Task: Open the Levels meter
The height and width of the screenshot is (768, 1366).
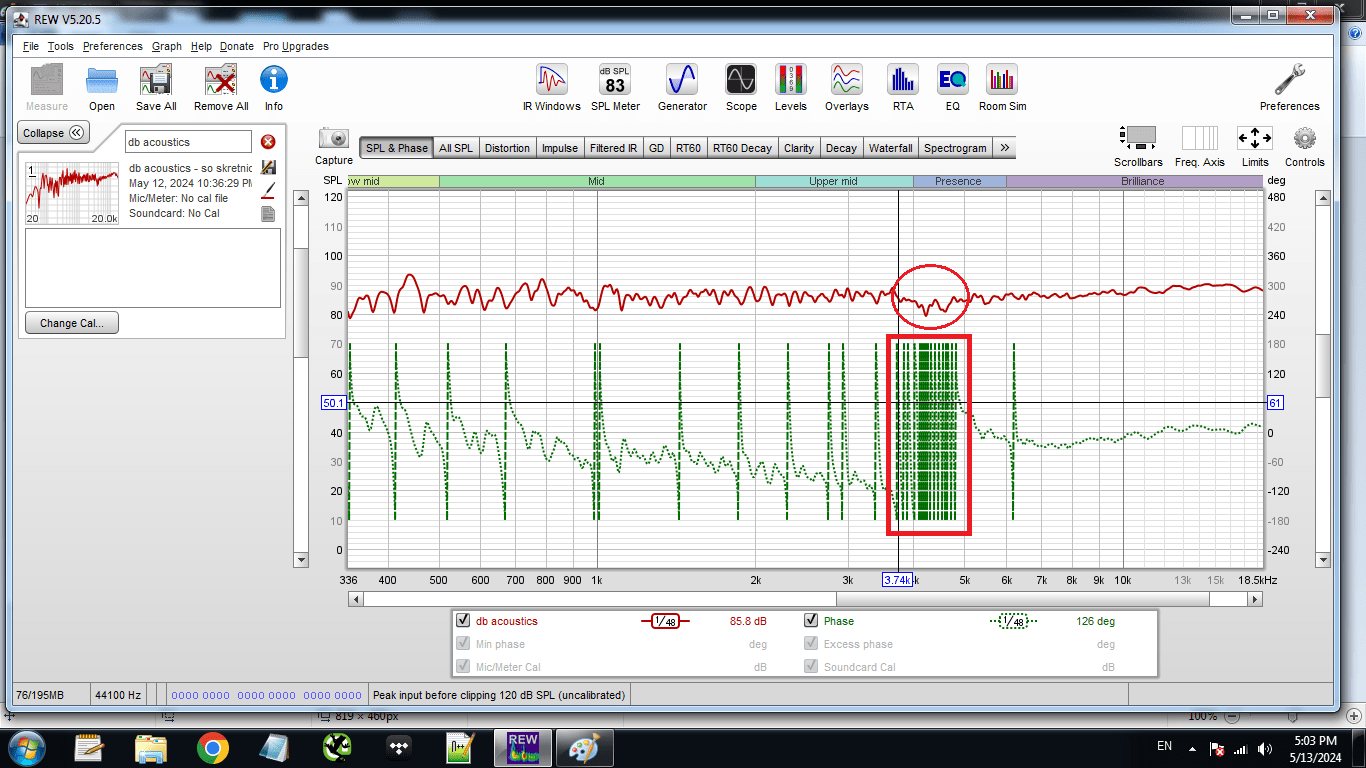Action: tap(791, 88)
